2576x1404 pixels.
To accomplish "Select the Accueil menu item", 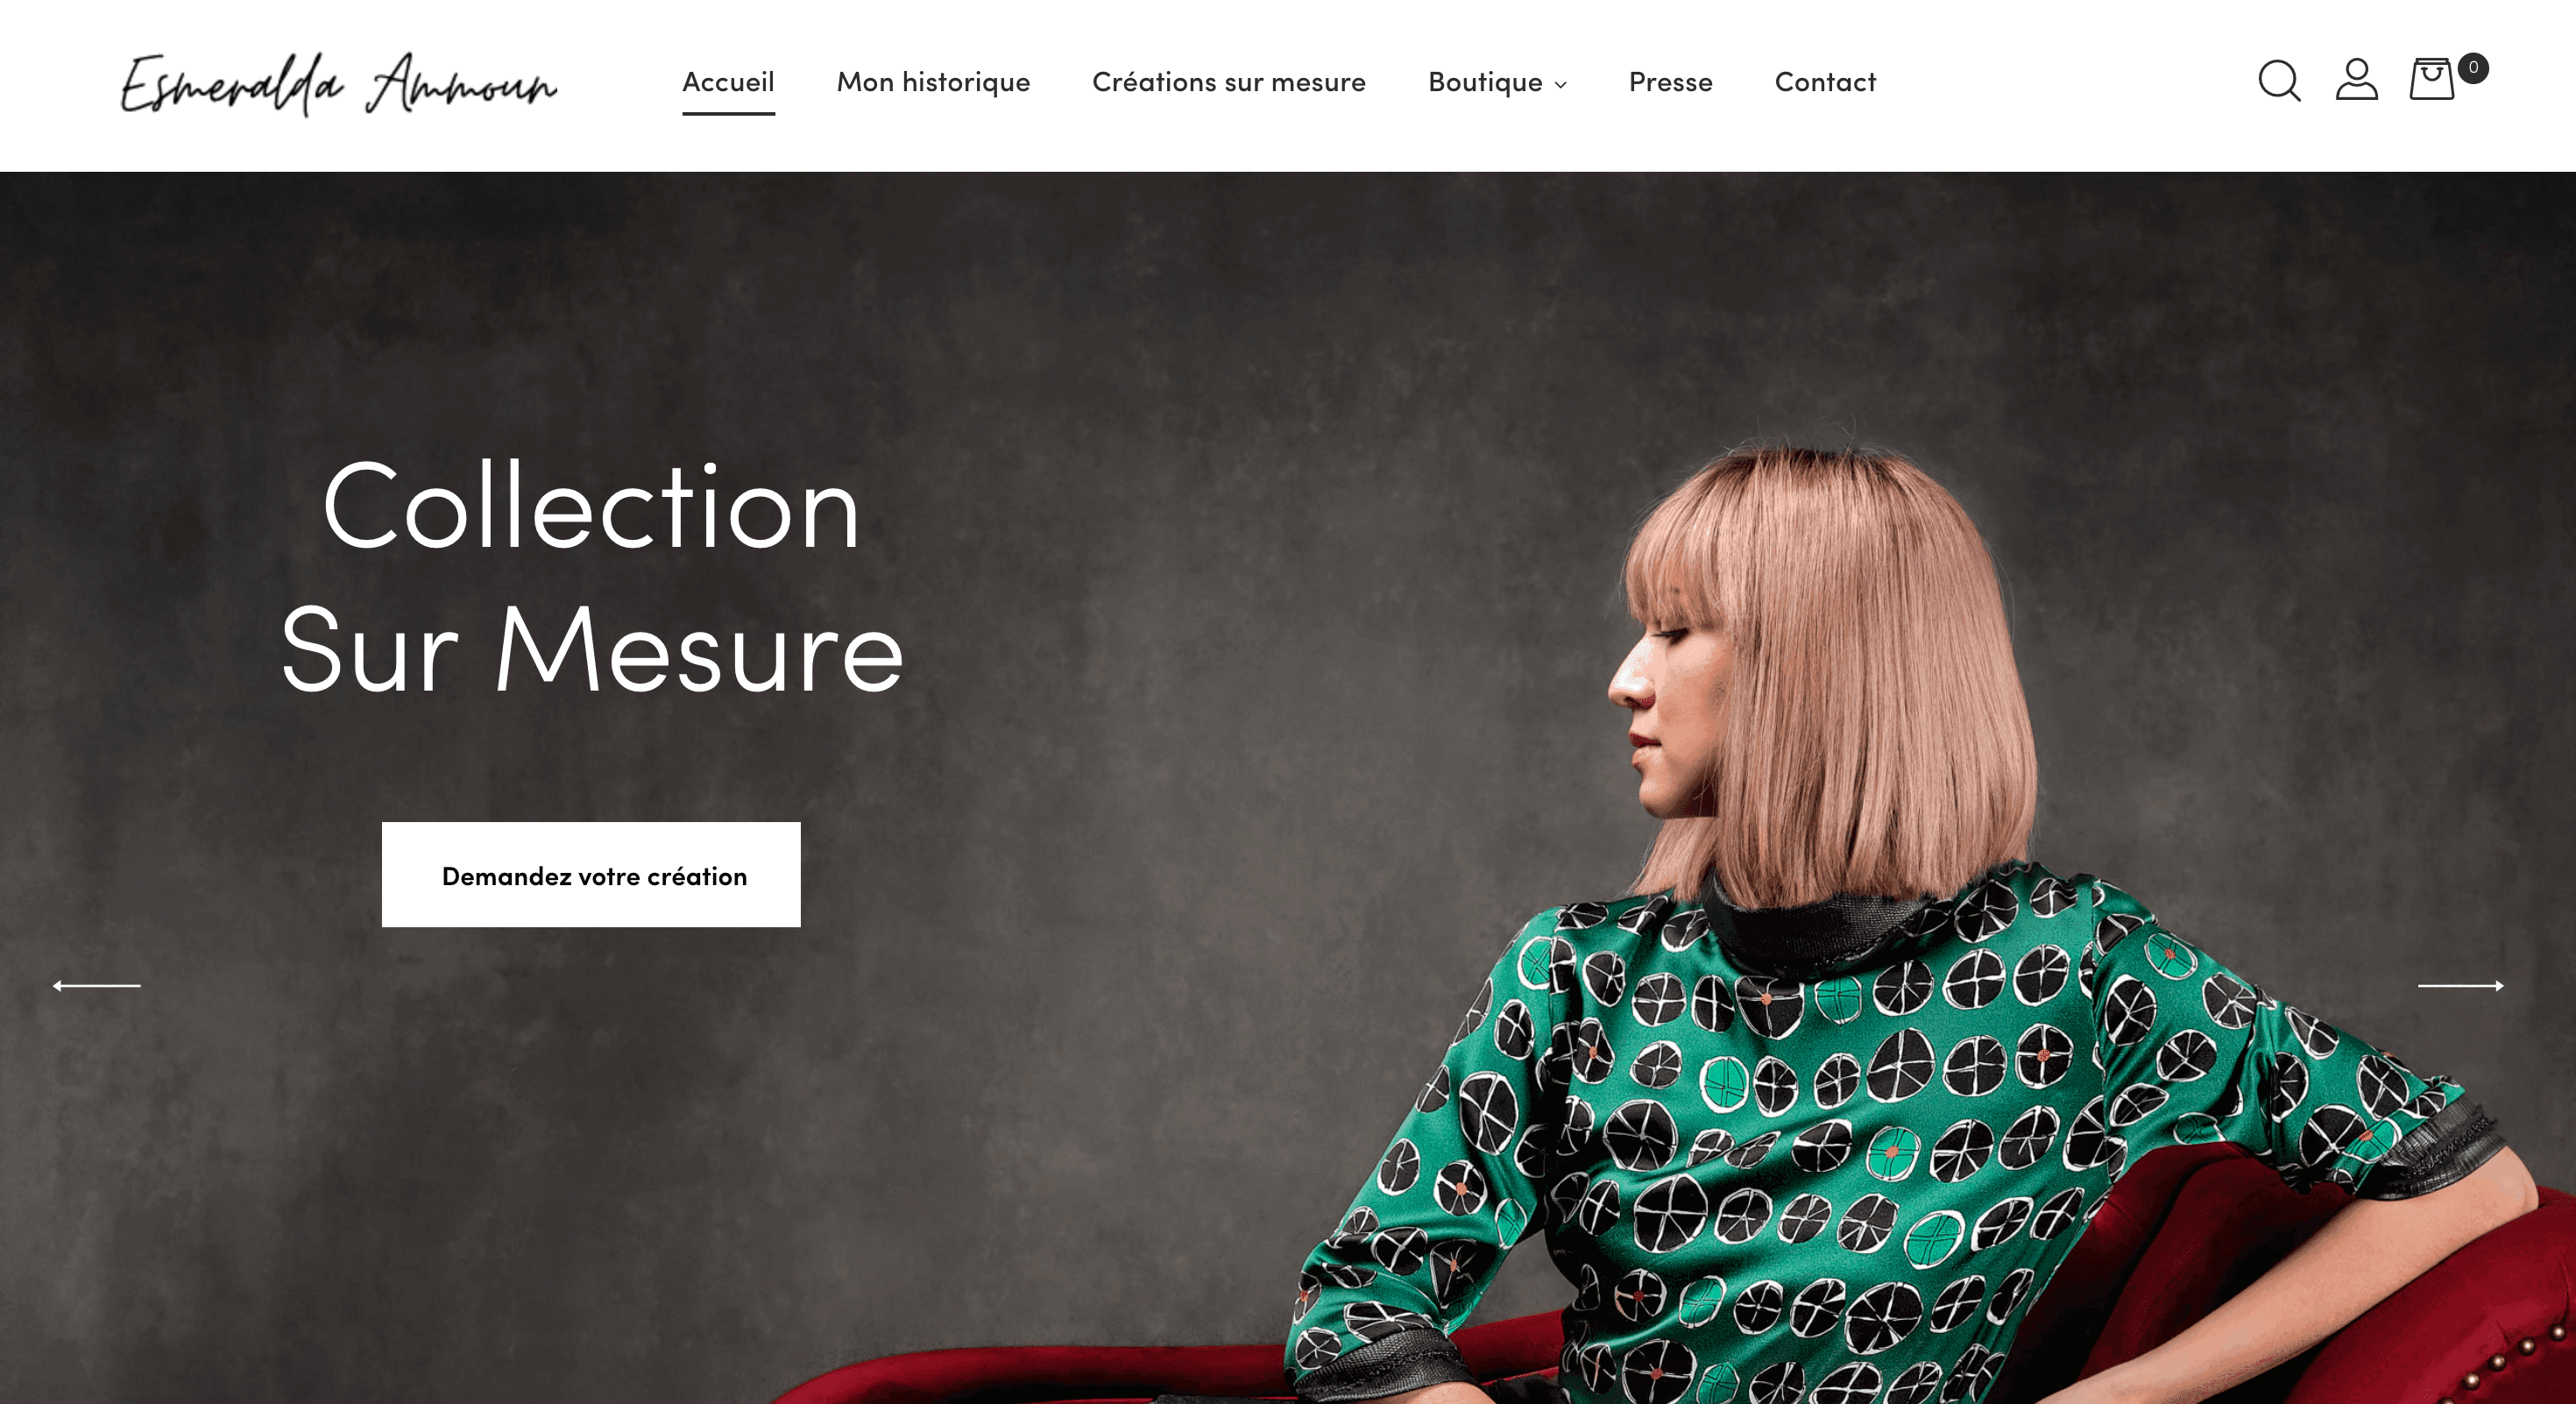I will (x=728, y=82).
